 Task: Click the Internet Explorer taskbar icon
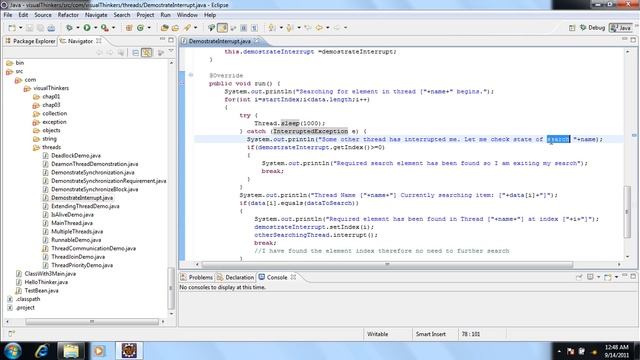point(42,351)
